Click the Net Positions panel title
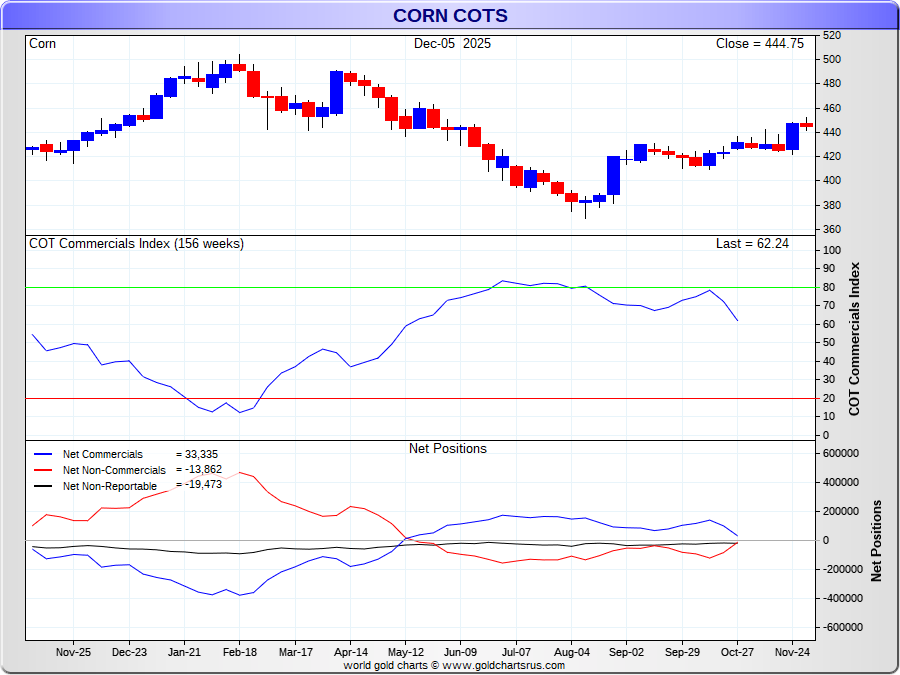900x675 pixels. point(447,448)
